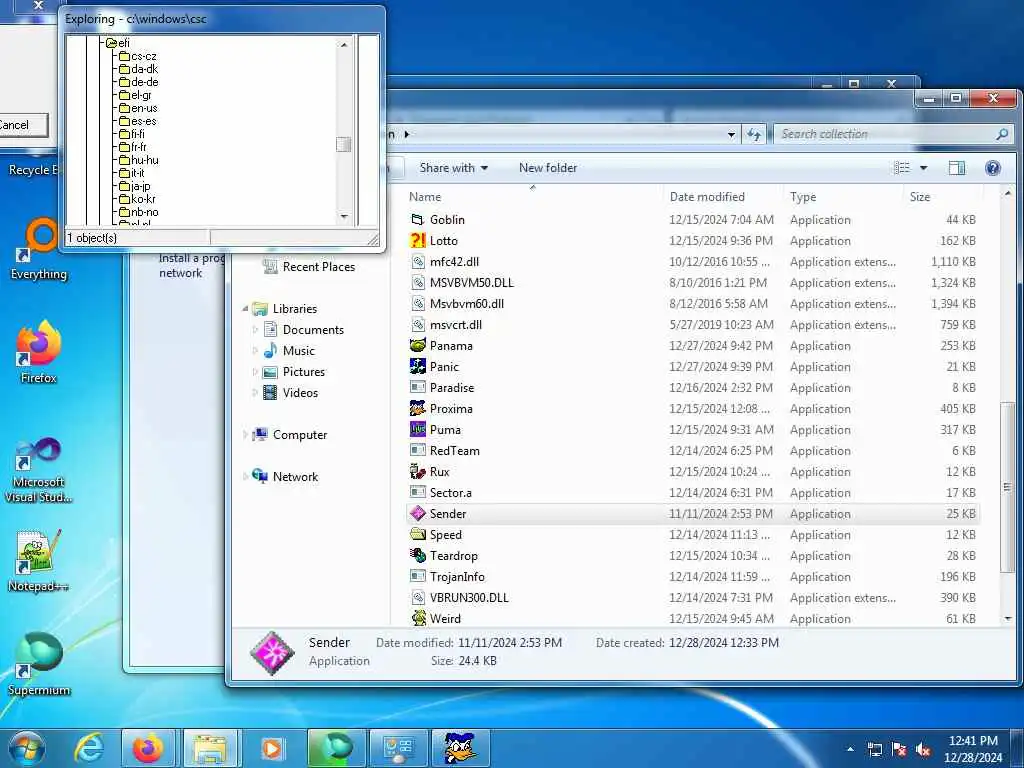Screen dimensions: 1024x768
Task: Click the New folder button
Action: click(548, 168)
